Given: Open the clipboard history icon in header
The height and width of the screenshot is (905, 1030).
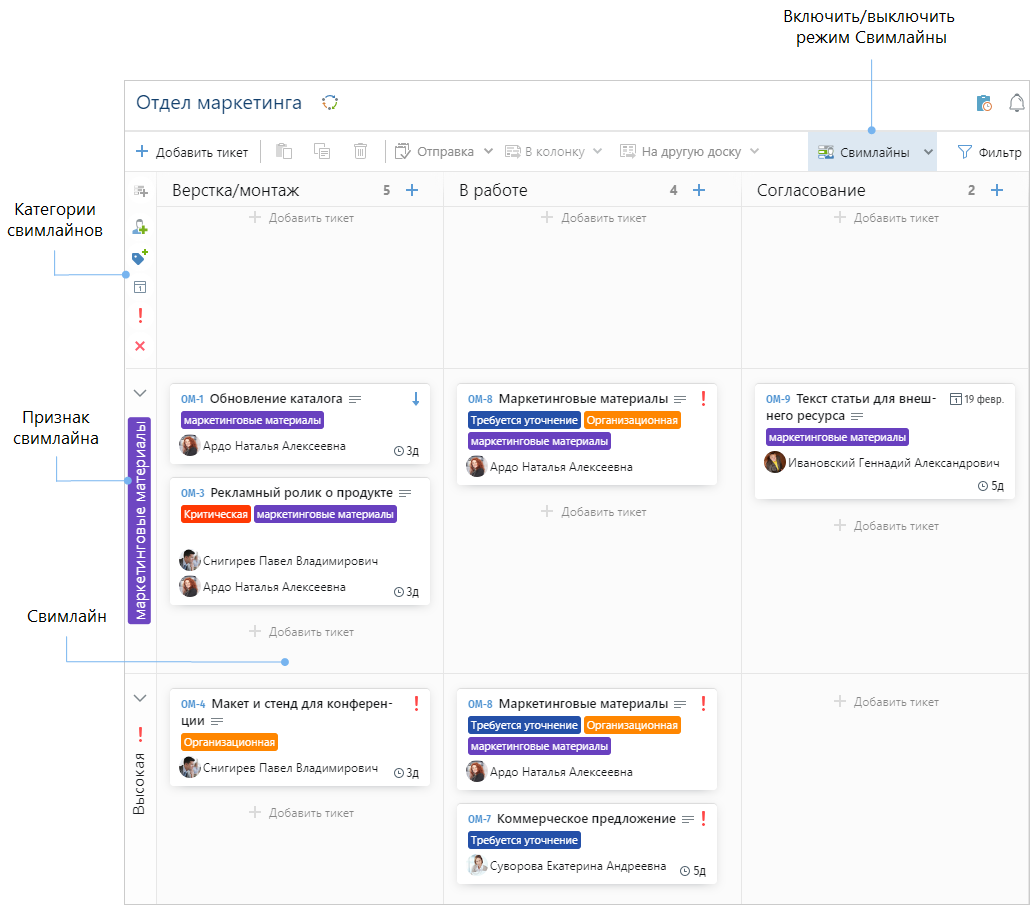Looking at the screenshot, I should coord(984,103).
